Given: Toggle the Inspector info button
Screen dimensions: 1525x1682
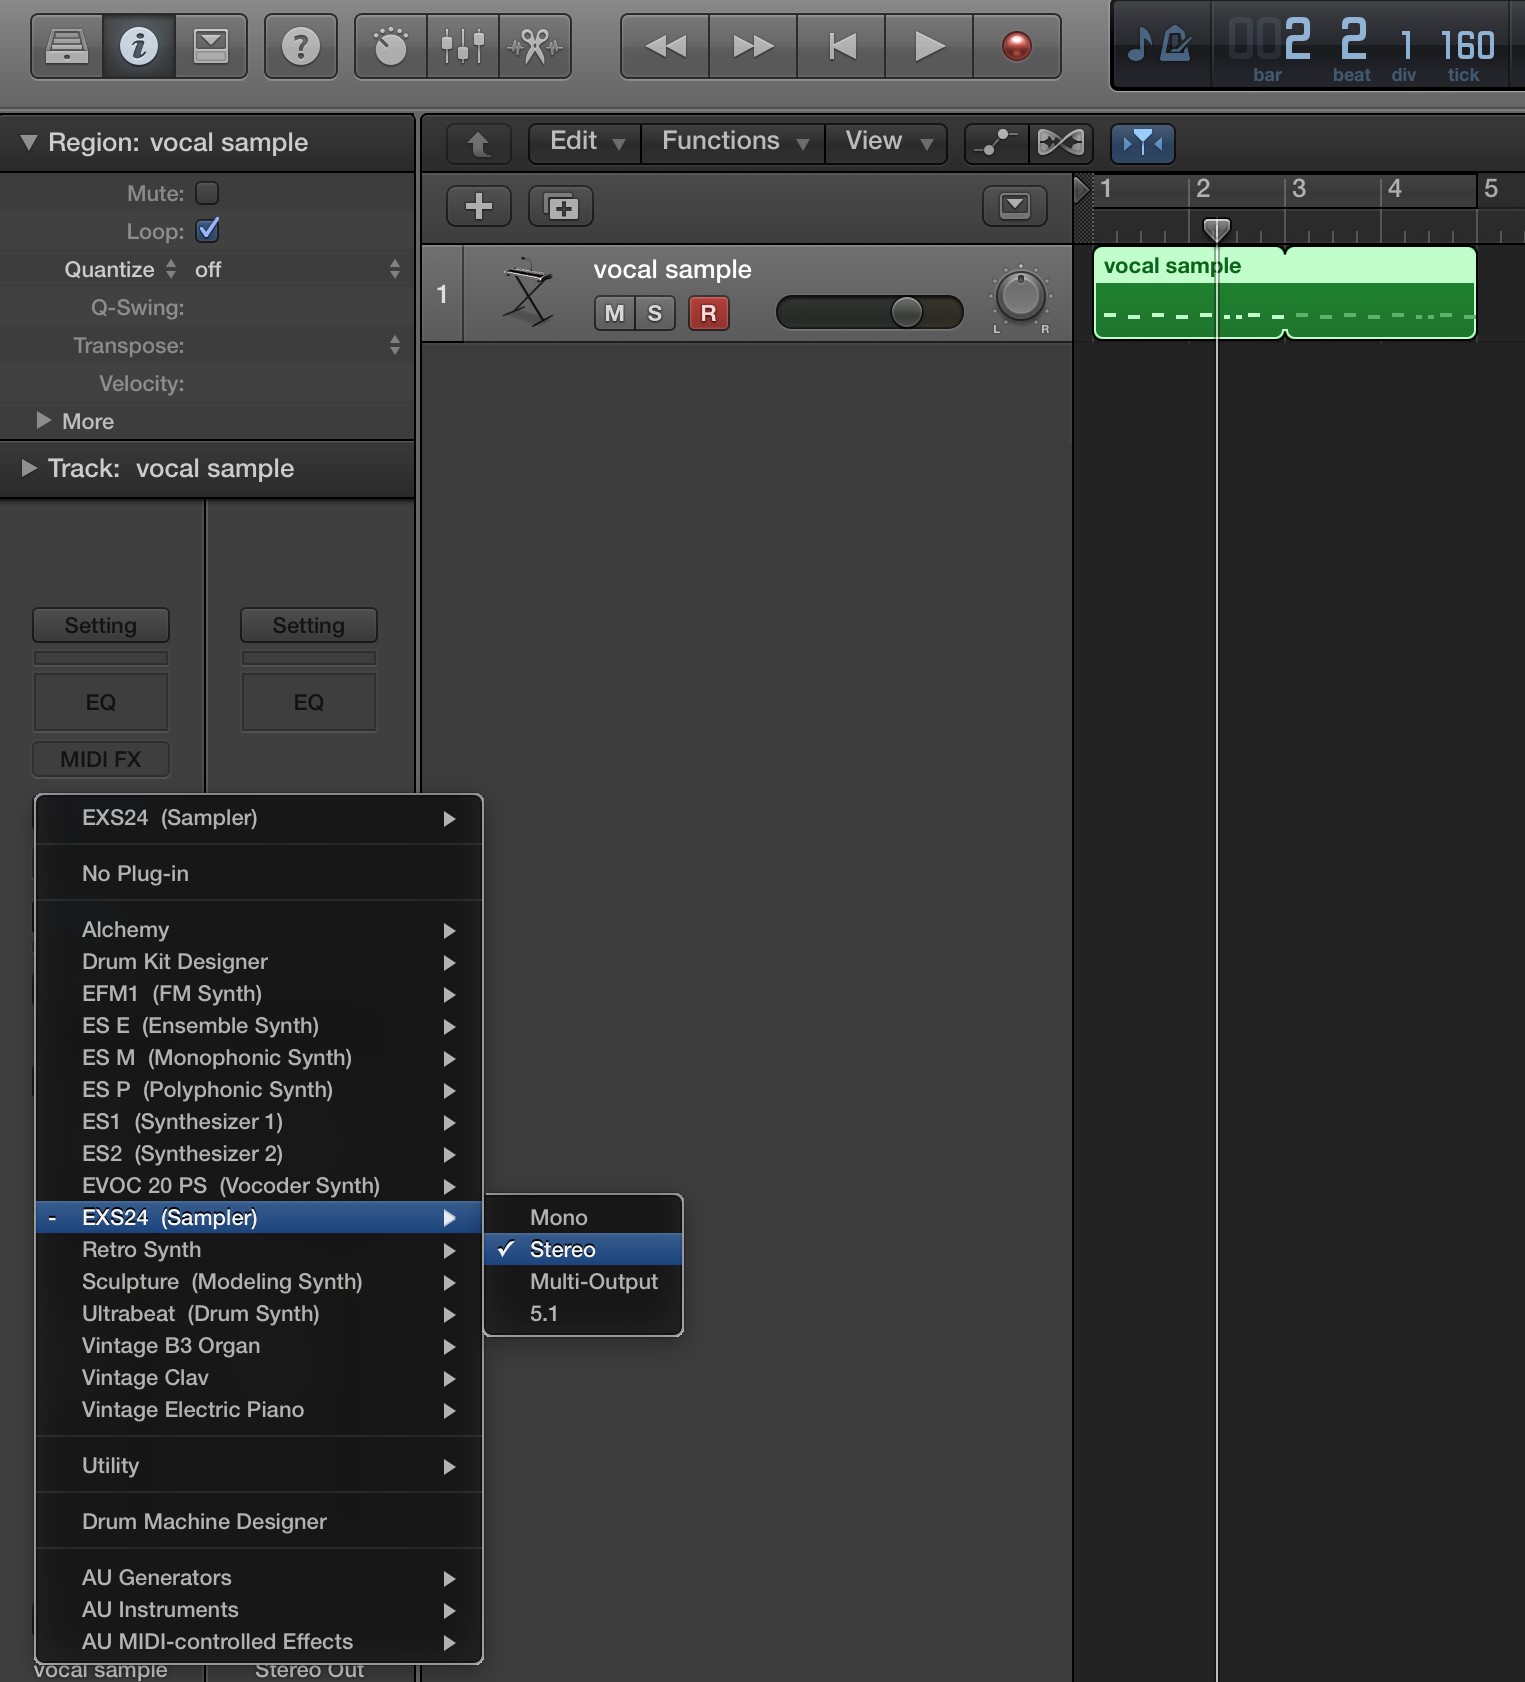Looking at the screenshot, I should [x=139, y=46].
